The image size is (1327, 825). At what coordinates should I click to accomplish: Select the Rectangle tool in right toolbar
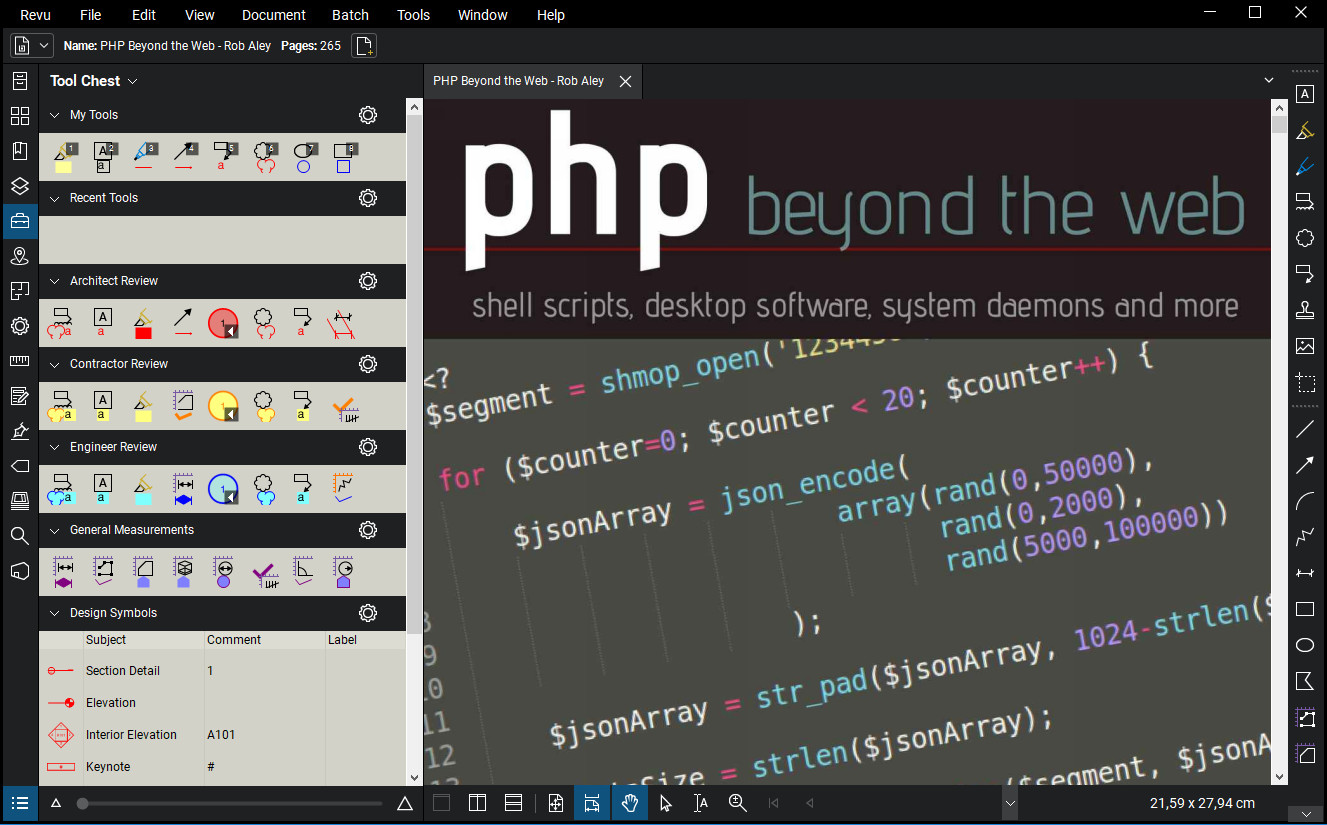pyautogui.click(x=1305, y=609)
